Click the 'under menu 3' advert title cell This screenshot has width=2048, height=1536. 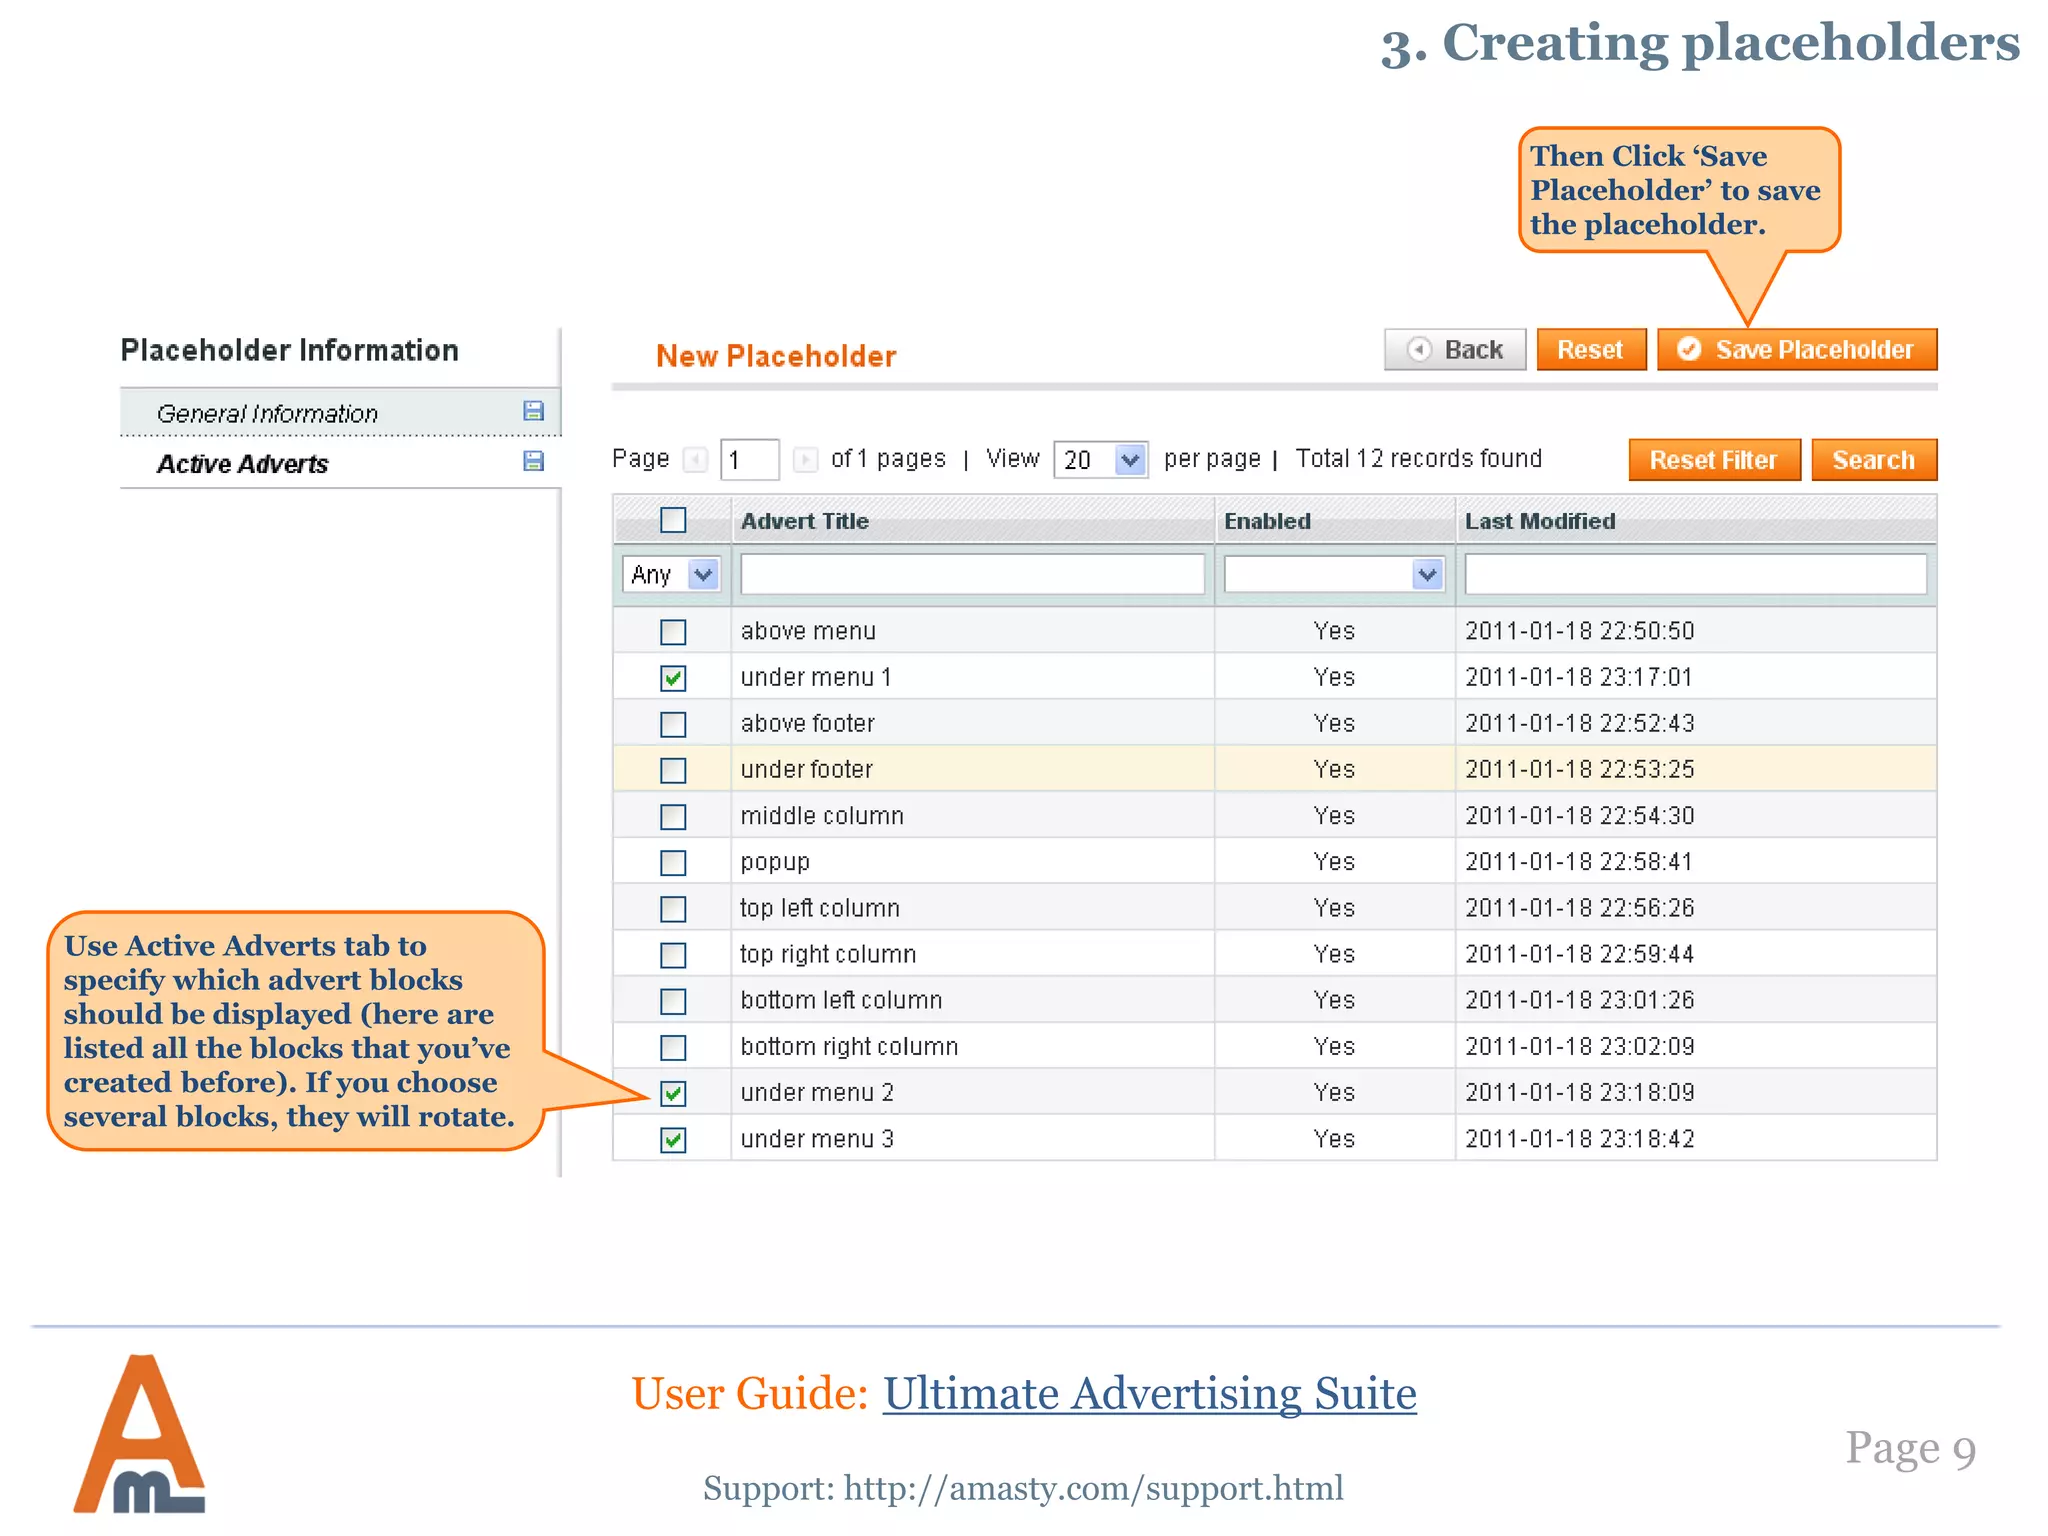(x=972, y=1138)
